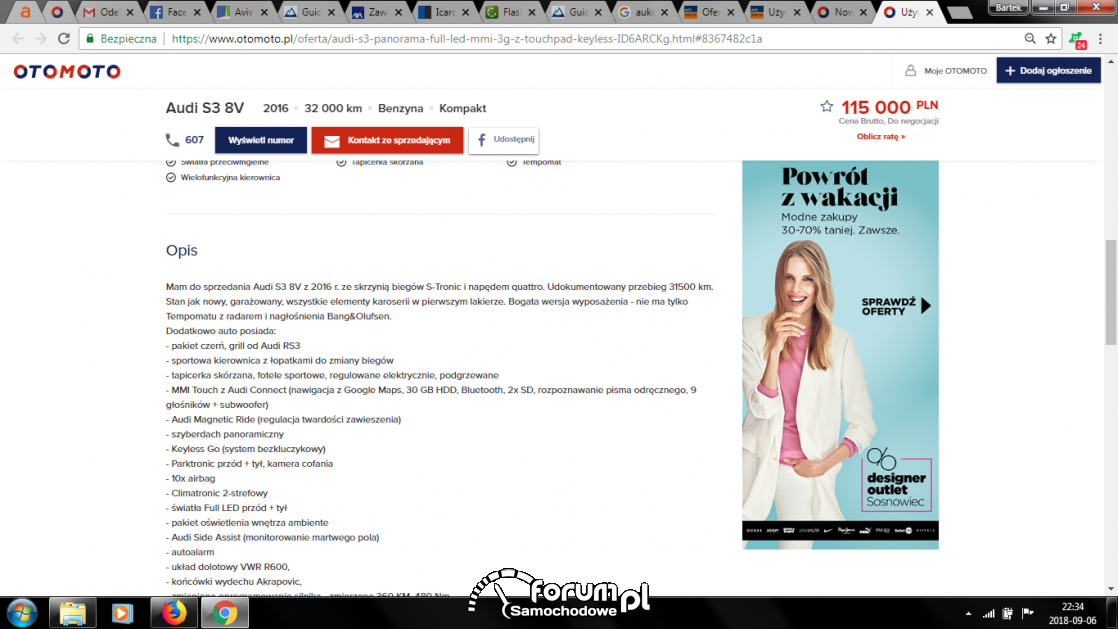Click the 10x airbag description line
Viewport: 1118px width, 629px height.
[x=190, y=479]
